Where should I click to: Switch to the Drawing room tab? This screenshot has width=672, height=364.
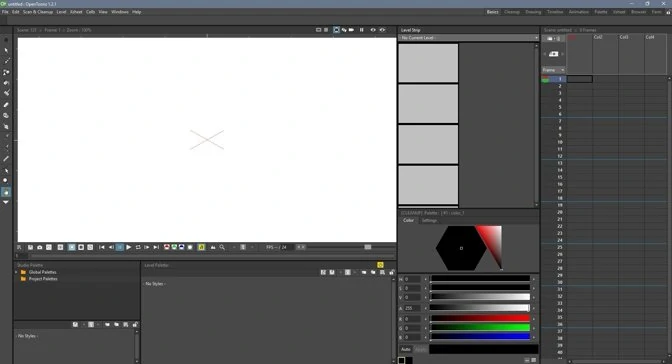pyautogui.click(x=533, y=12)
